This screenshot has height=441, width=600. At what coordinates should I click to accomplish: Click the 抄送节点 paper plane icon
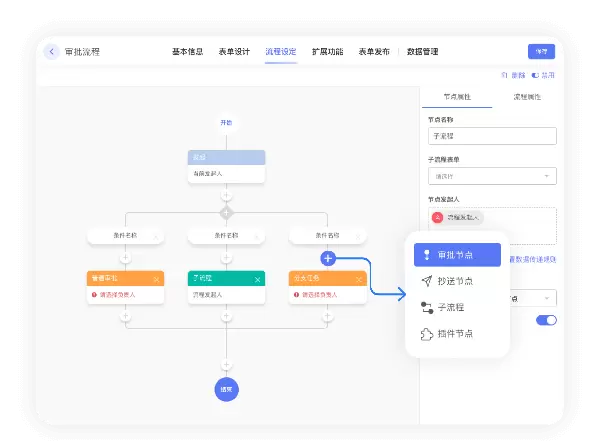pyautogui.click(x=426, y=281)
